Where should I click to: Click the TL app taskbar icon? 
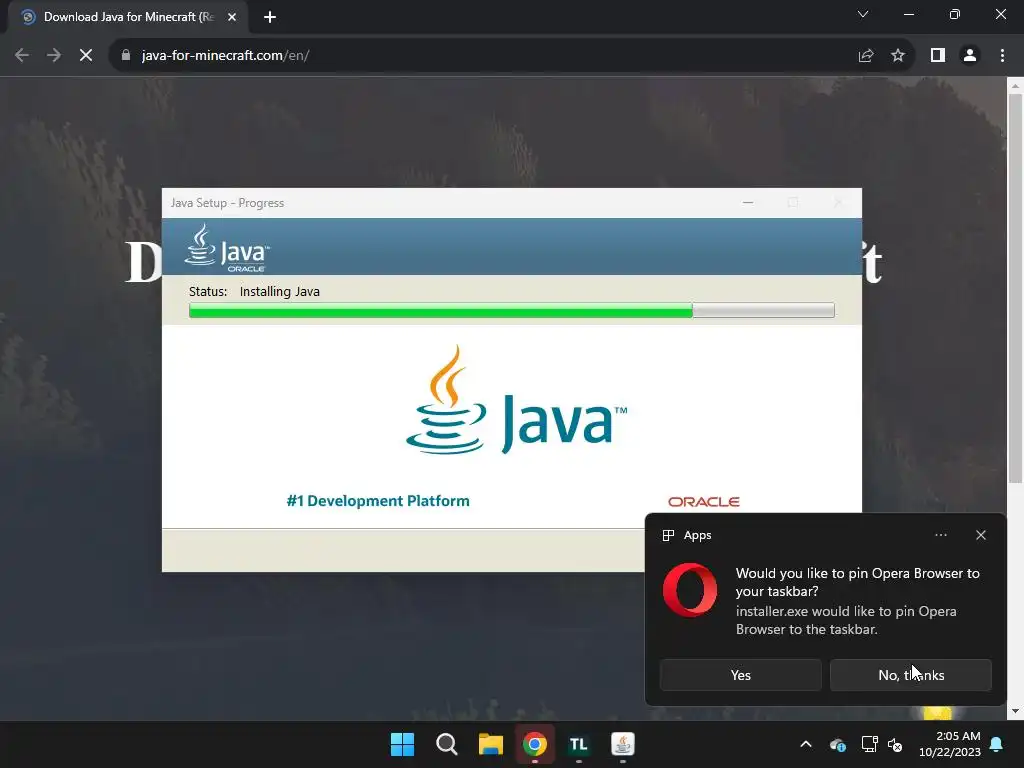[579, 744]
